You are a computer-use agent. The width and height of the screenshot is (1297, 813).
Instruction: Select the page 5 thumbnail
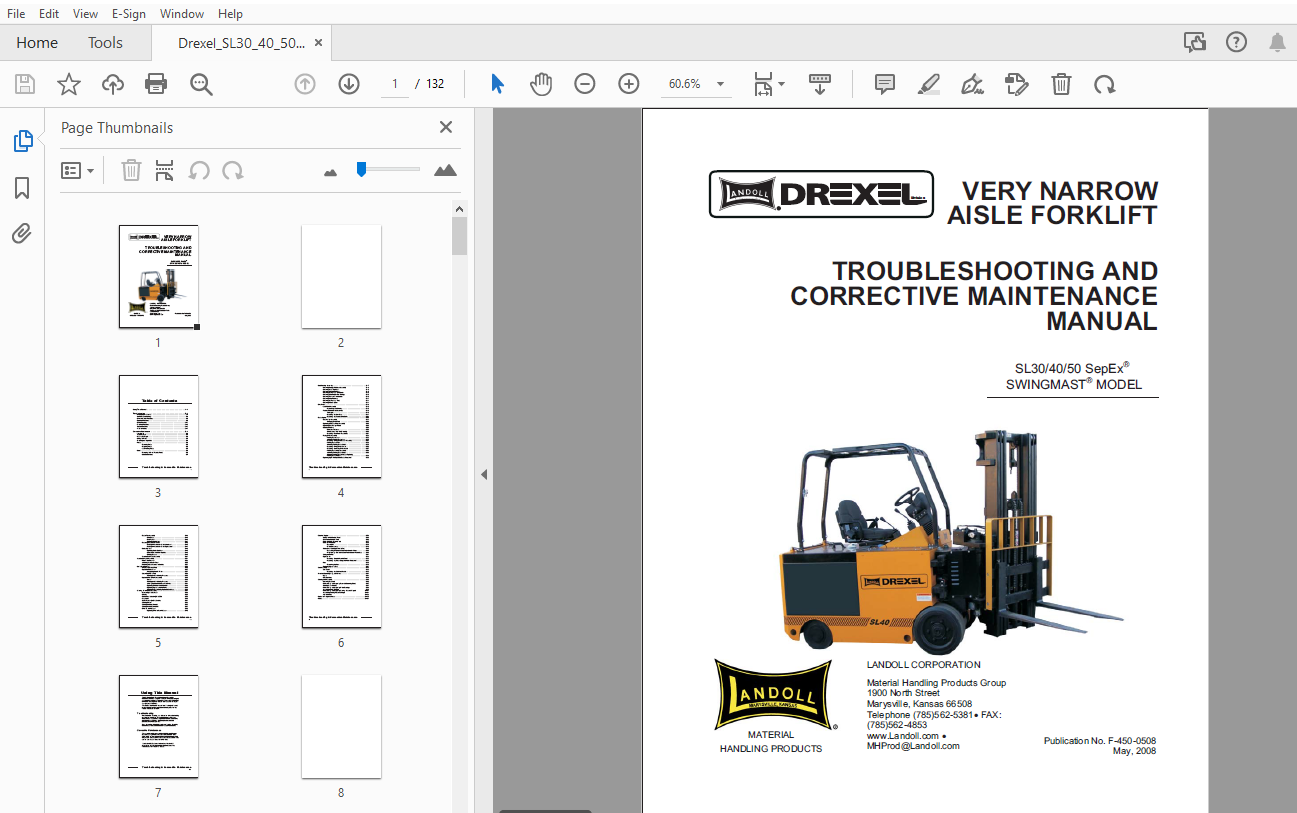coord(158,576)
